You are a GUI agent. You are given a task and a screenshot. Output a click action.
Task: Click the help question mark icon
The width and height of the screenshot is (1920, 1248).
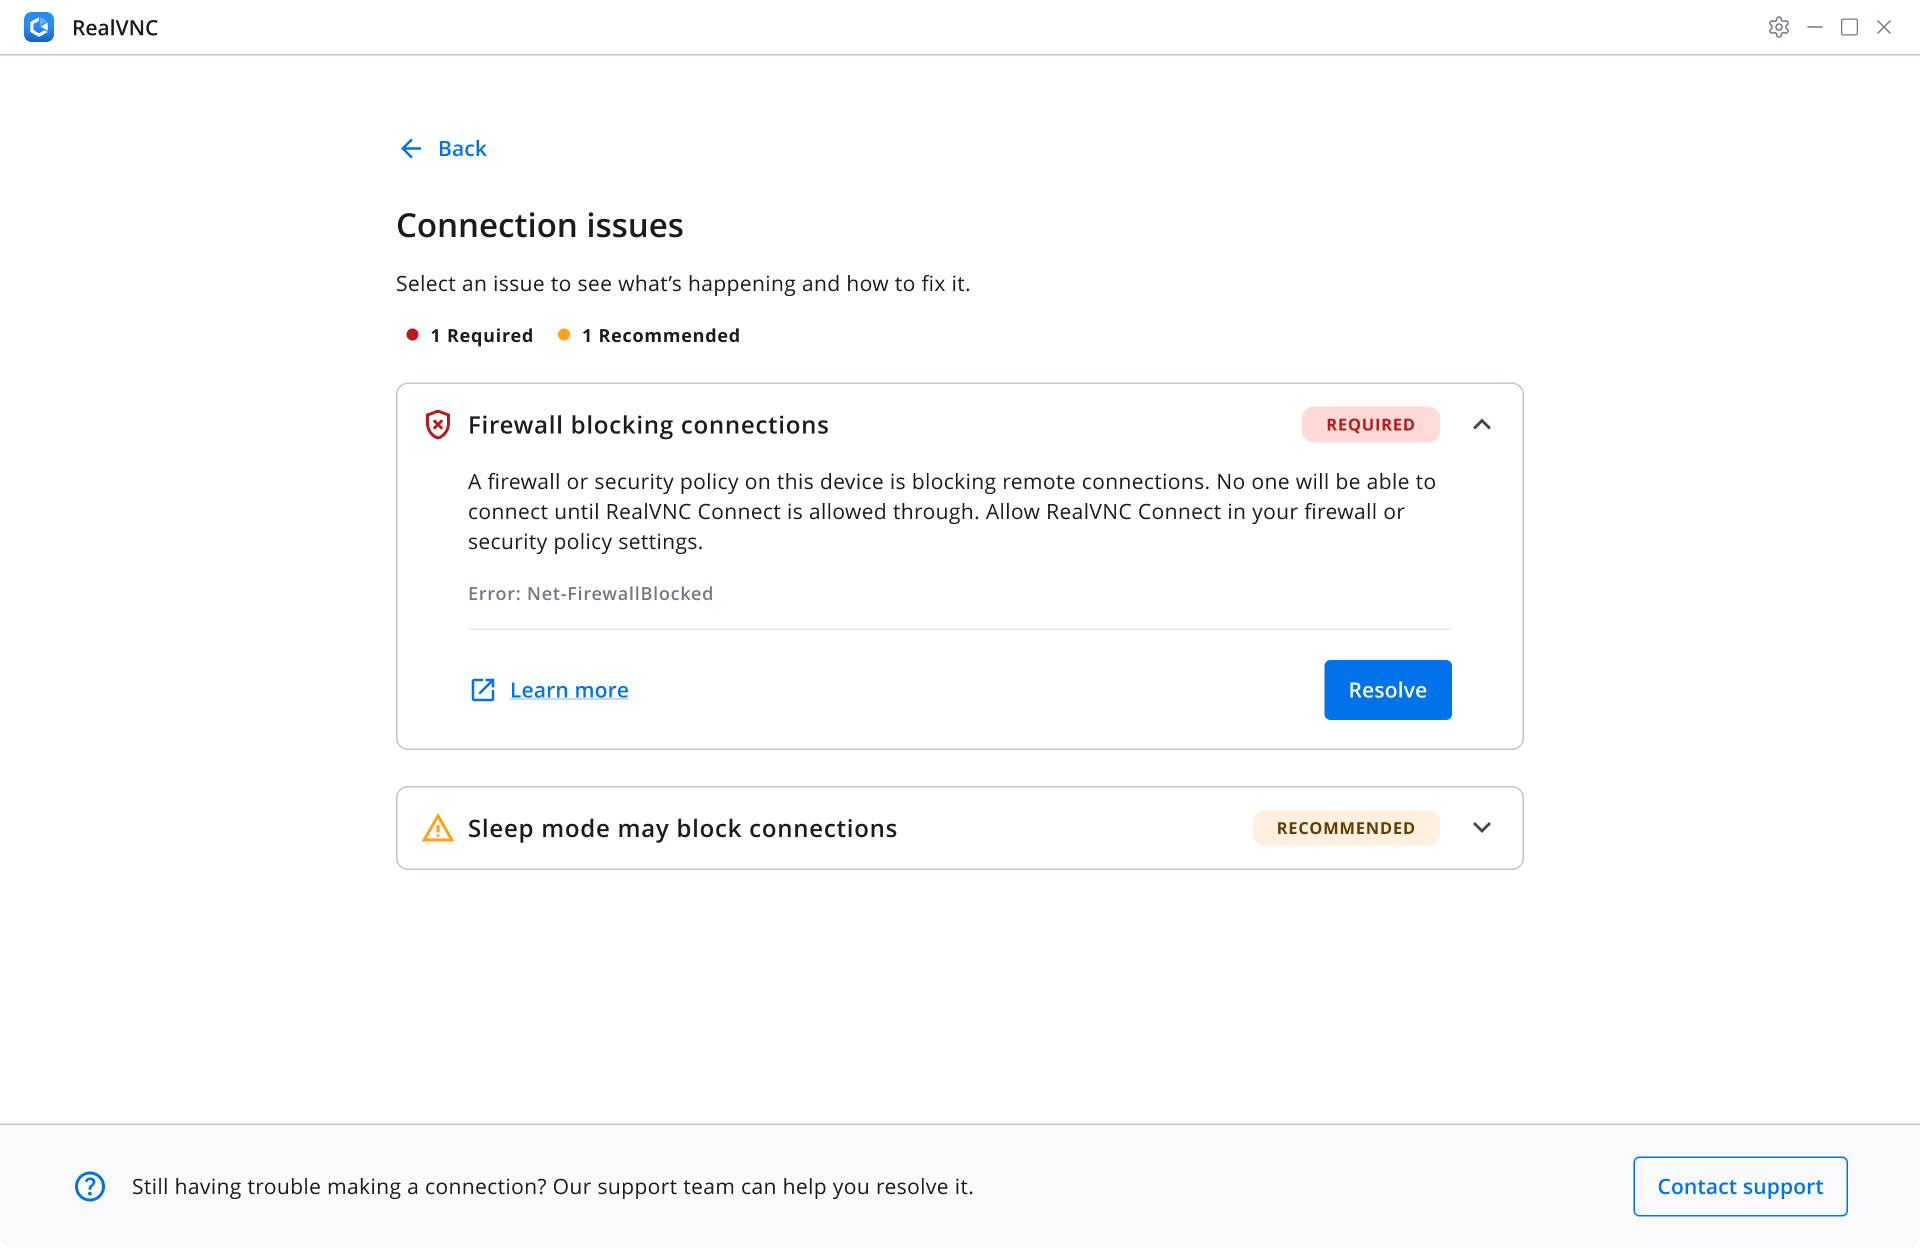point(90,1186)
